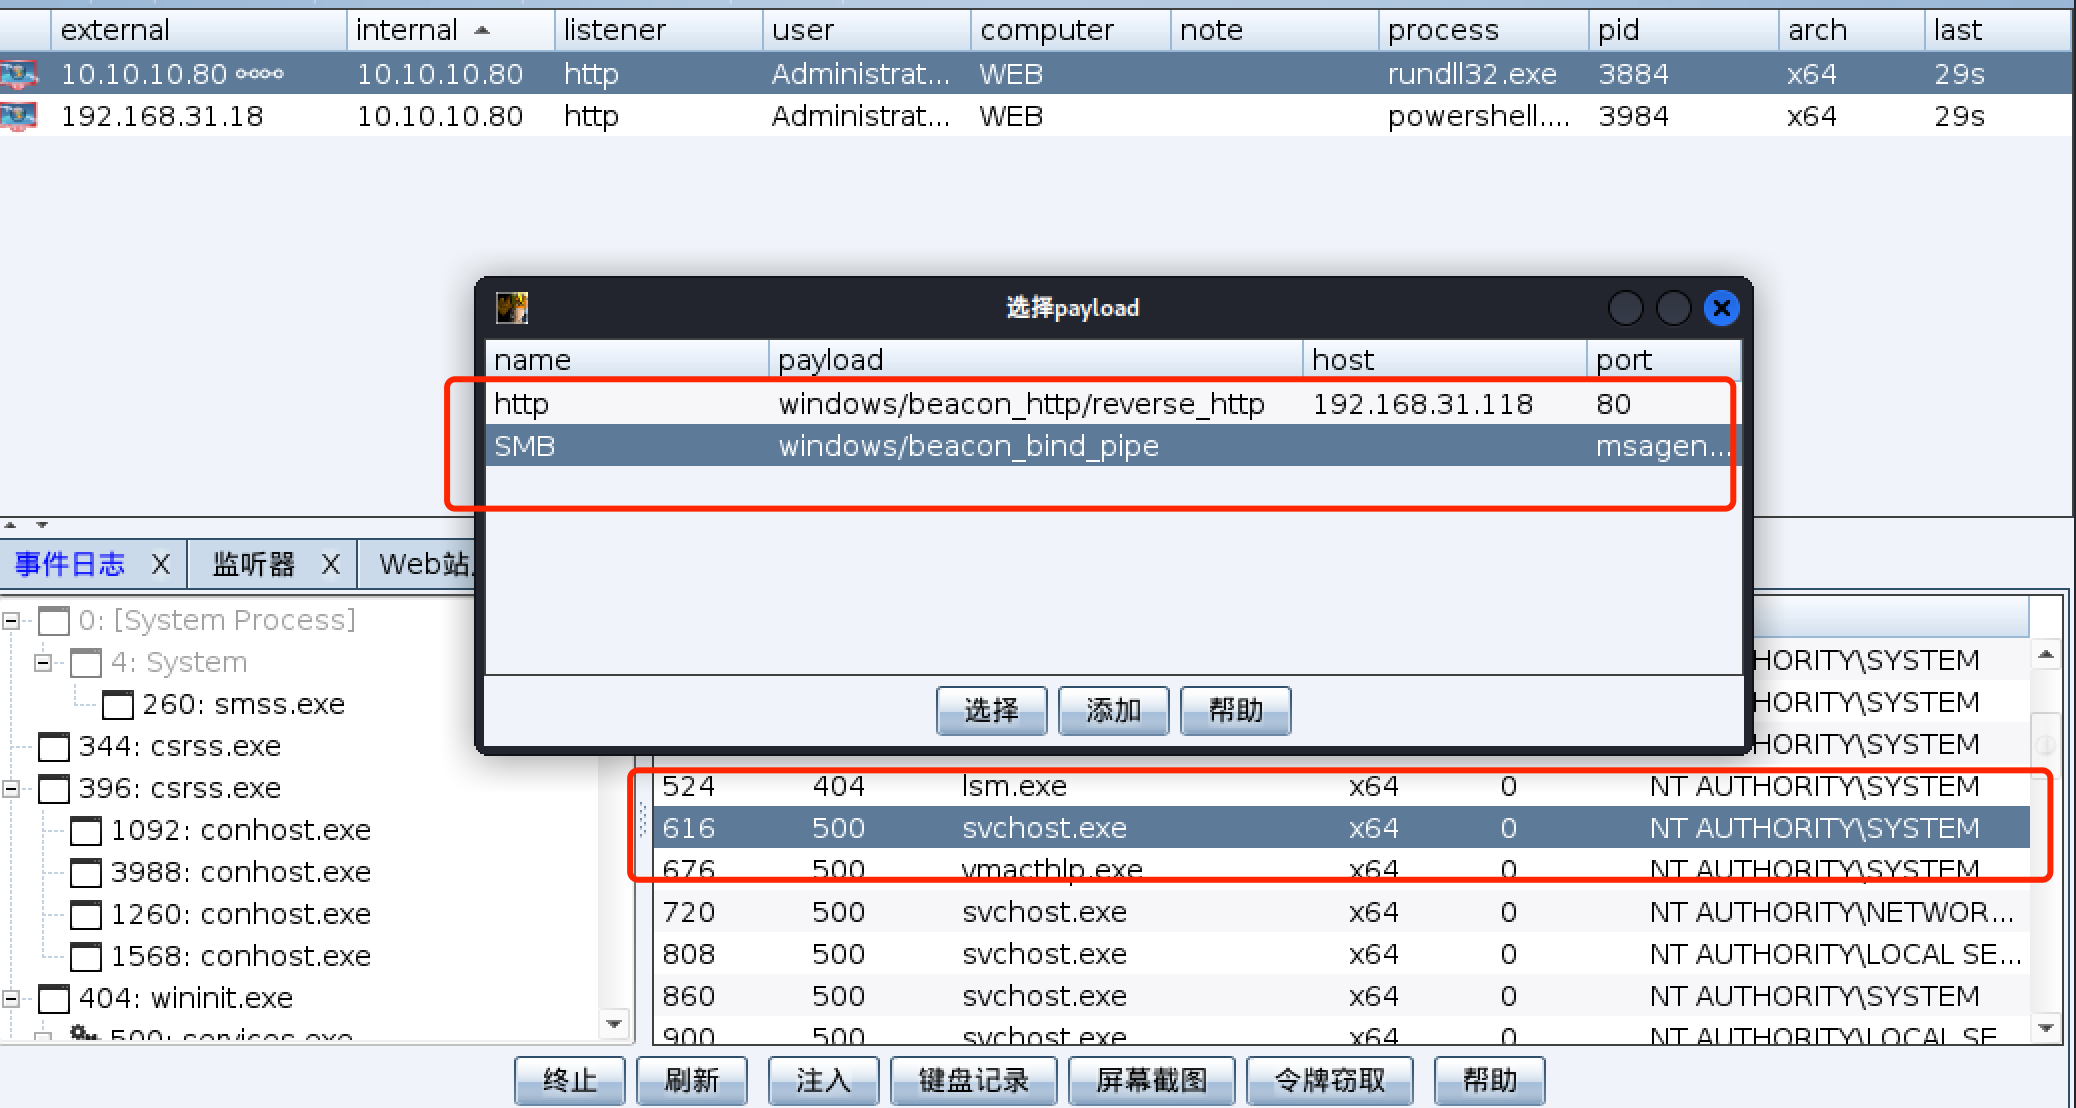
Task: Click the payload dialog title icon
Action: coord(512,307)
